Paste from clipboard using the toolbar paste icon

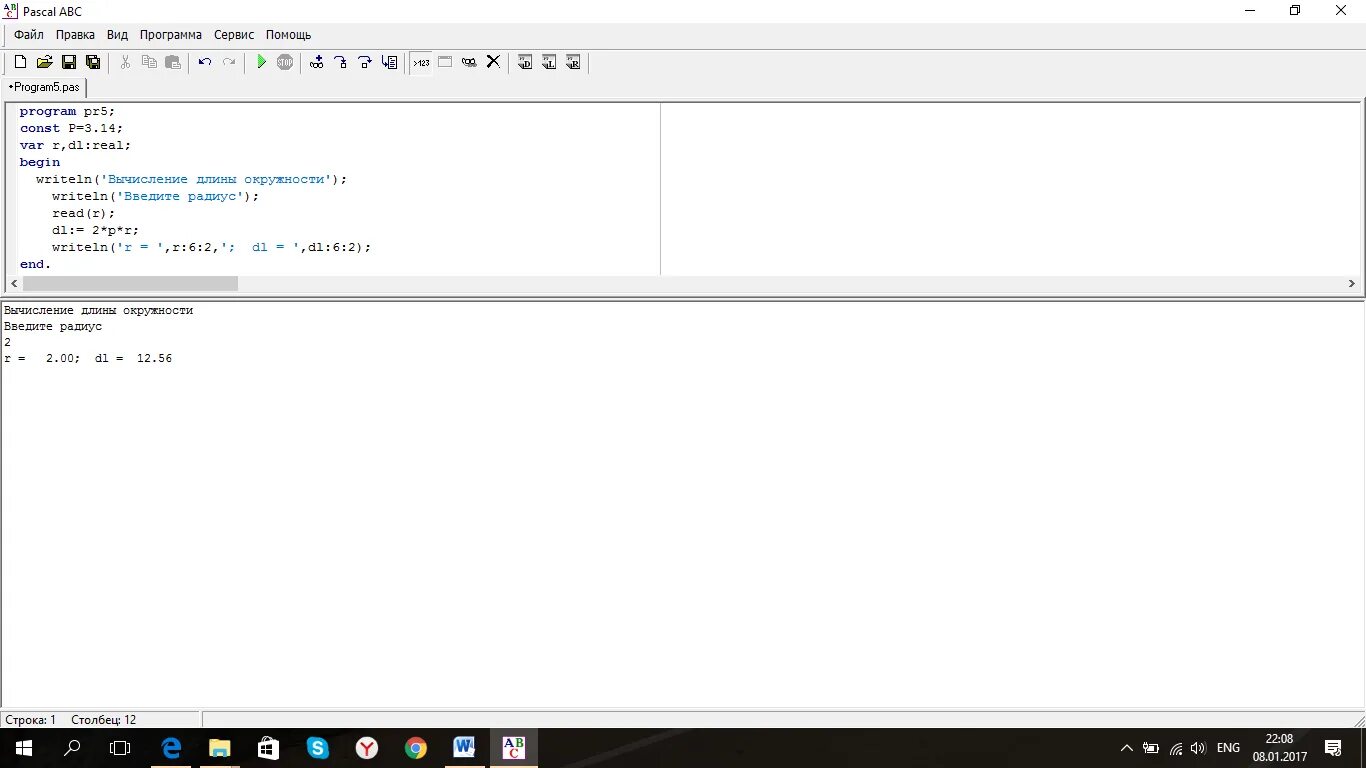pos(173,62)
